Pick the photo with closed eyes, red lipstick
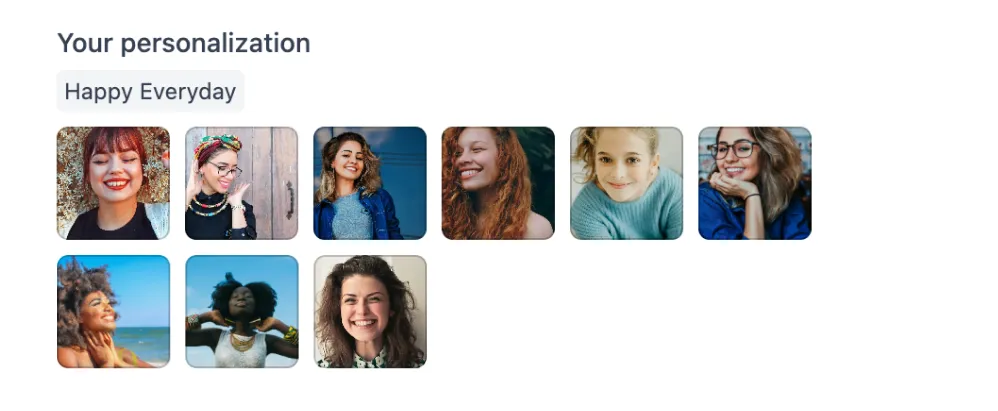Image resolution: width=998 pixels, height=411 pixels. pyautogui.click(x=113, y=183)
